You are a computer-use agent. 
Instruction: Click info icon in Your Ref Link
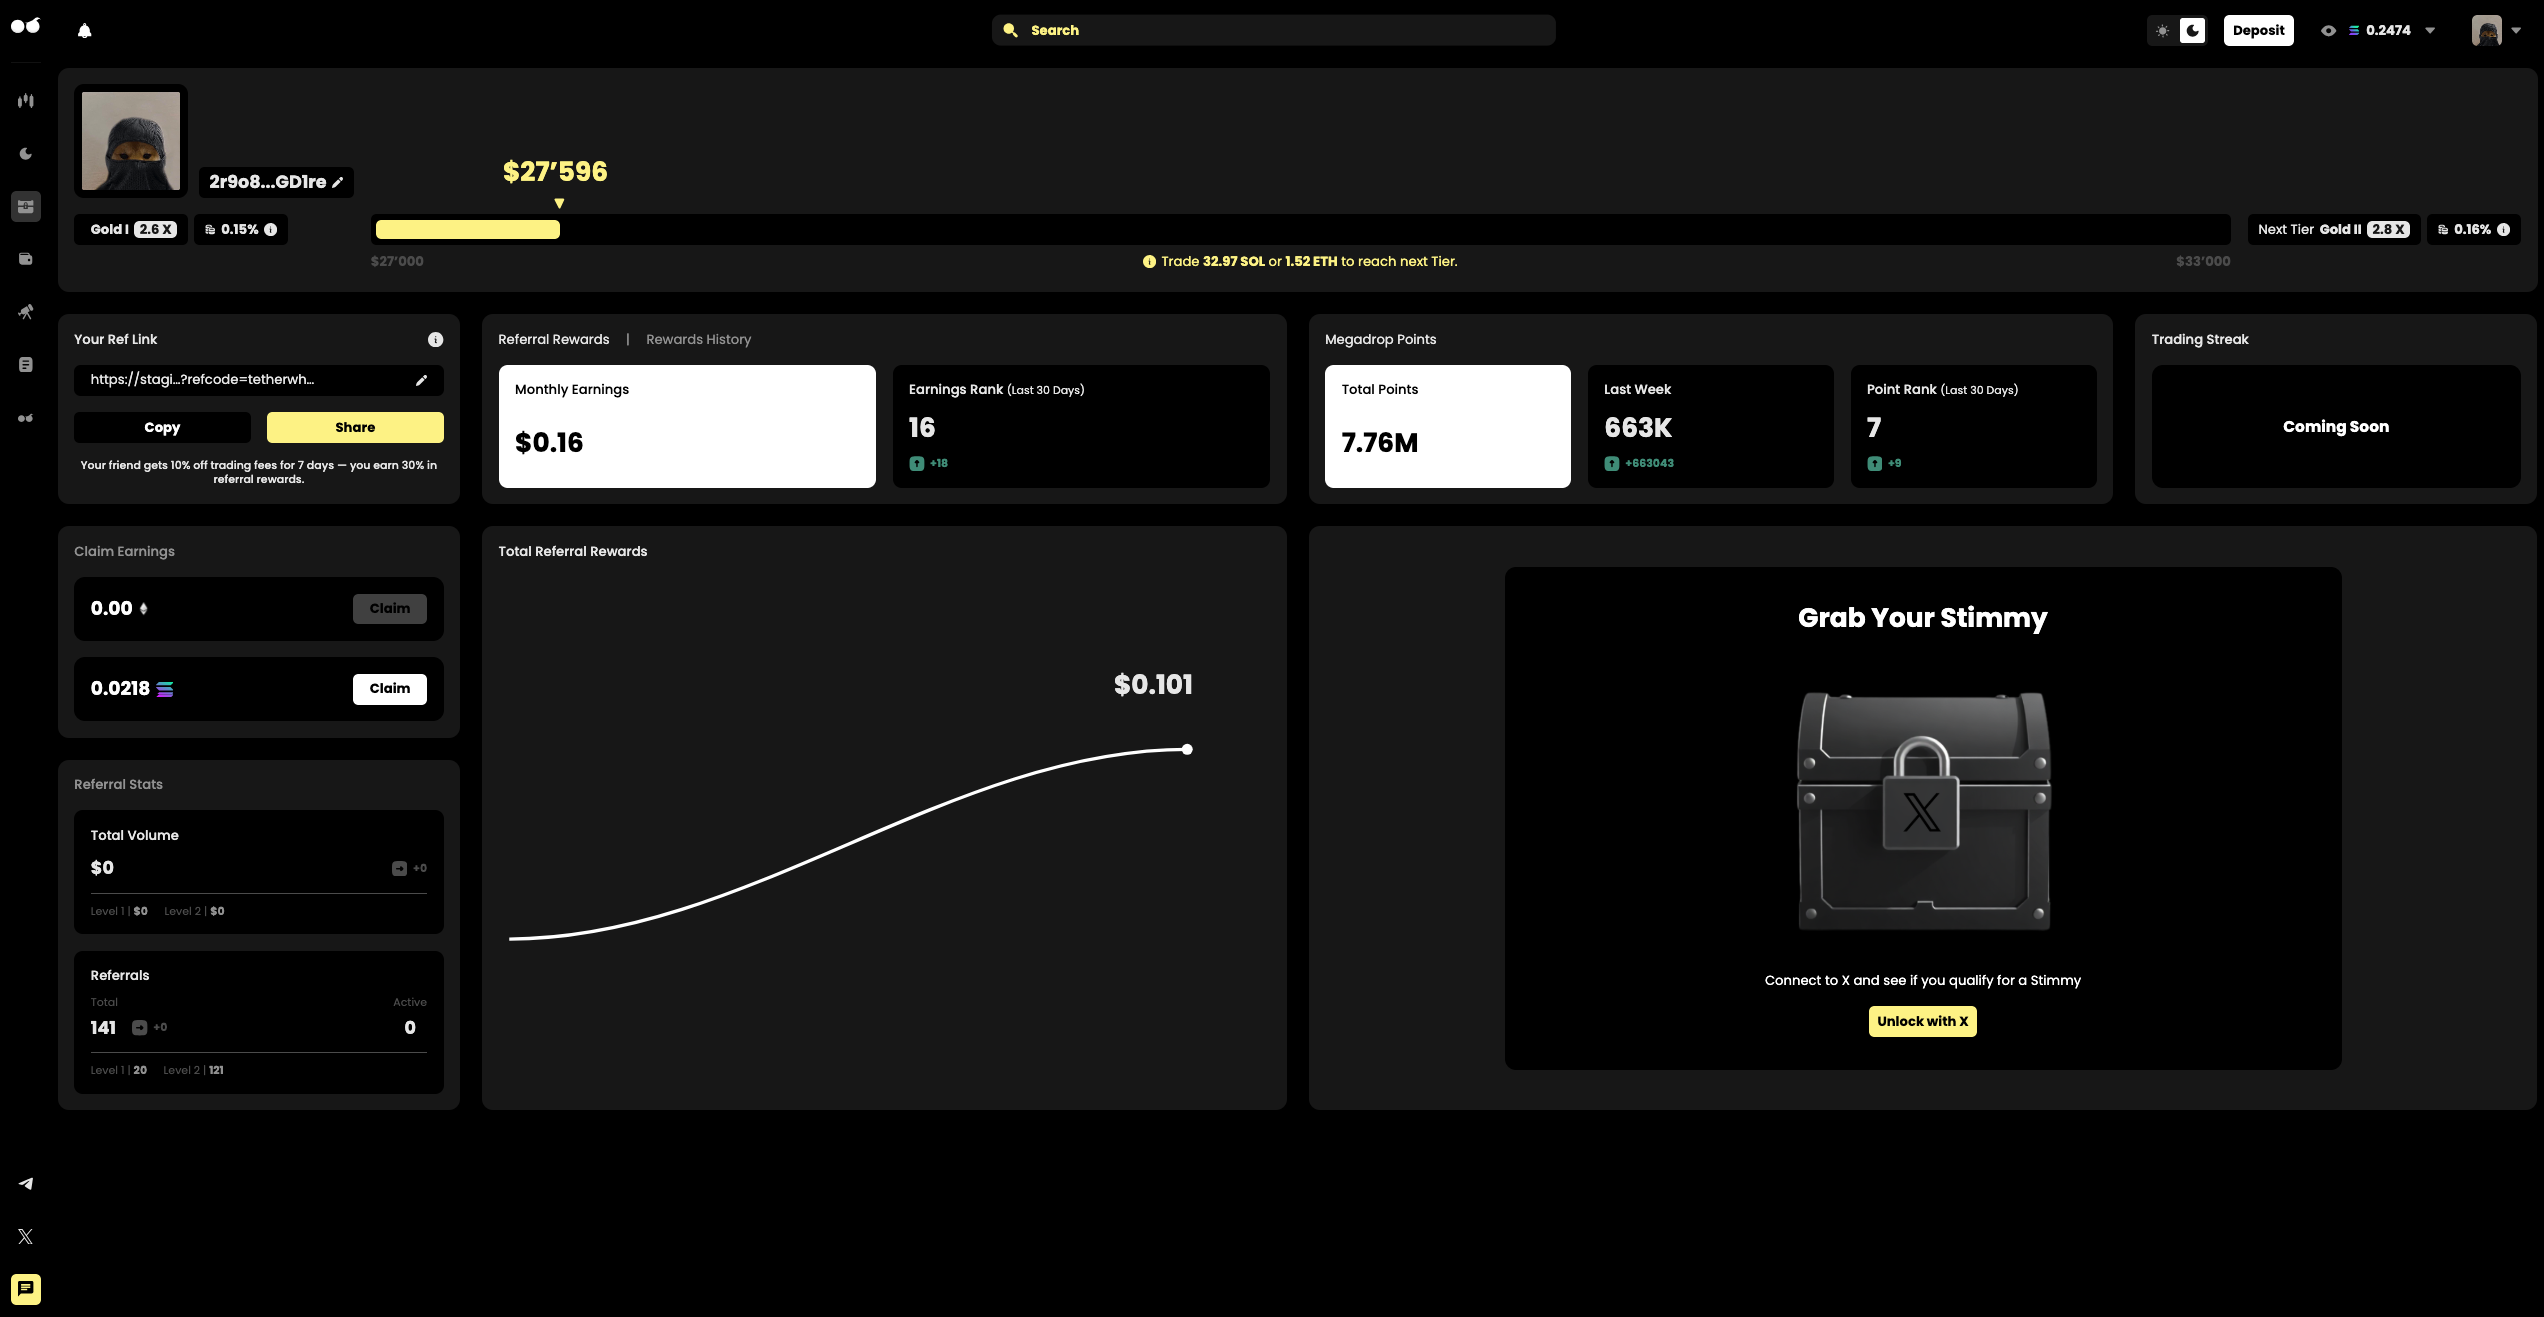tap(435, 340)
